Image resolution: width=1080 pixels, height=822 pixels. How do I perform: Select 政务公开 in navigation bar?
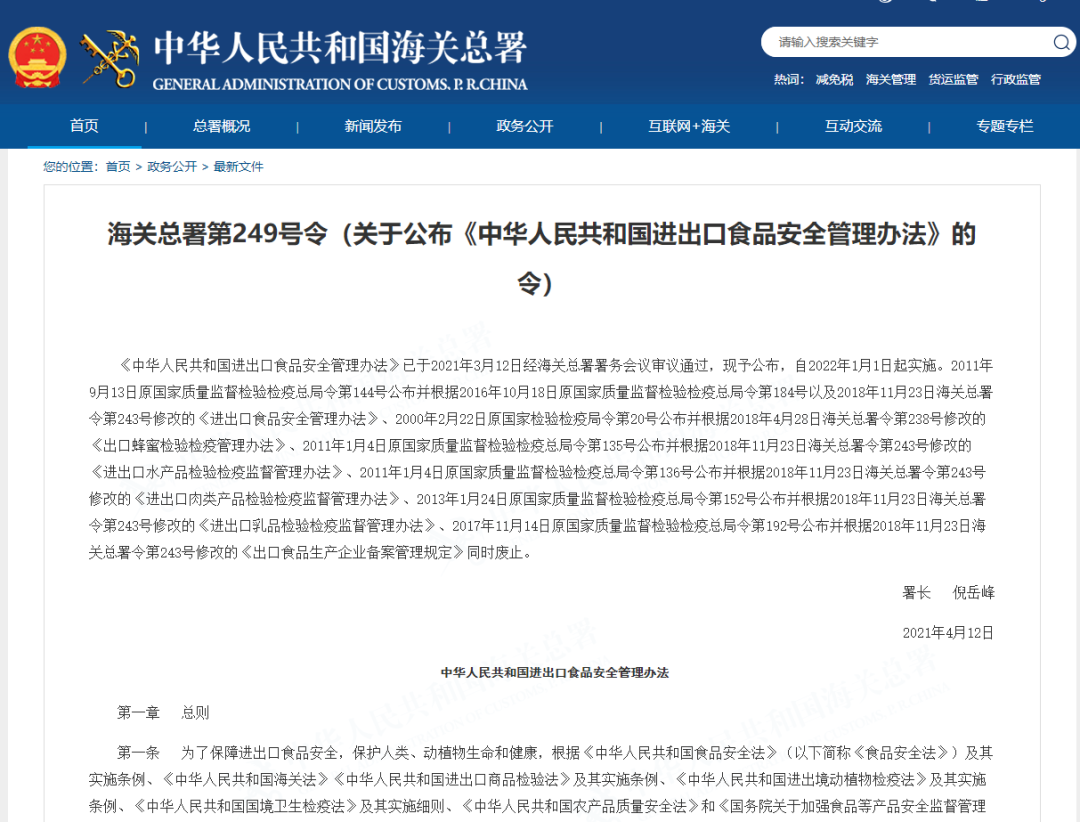(x=525, y=126)
